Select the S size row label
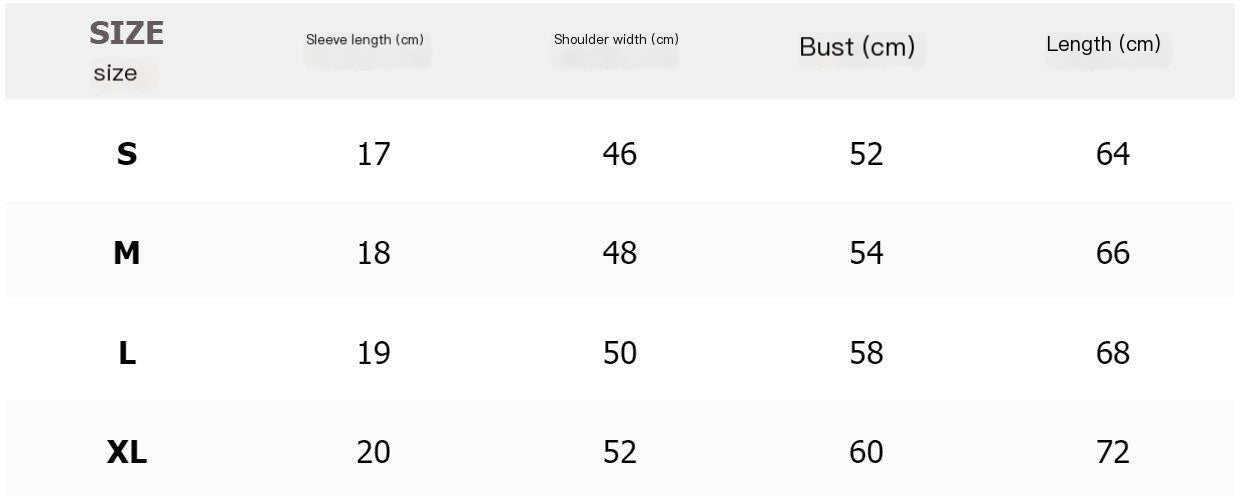 [127, 154]
